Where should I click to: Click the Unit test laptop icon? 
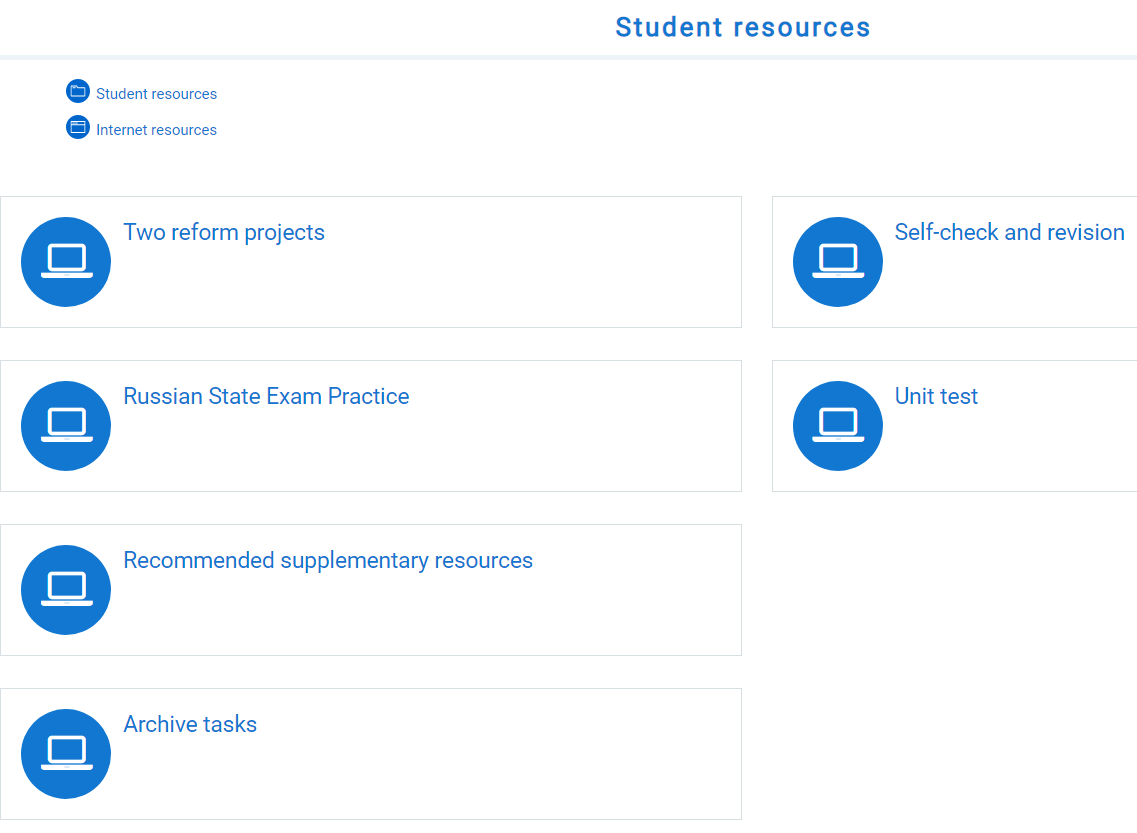[838, 425]
